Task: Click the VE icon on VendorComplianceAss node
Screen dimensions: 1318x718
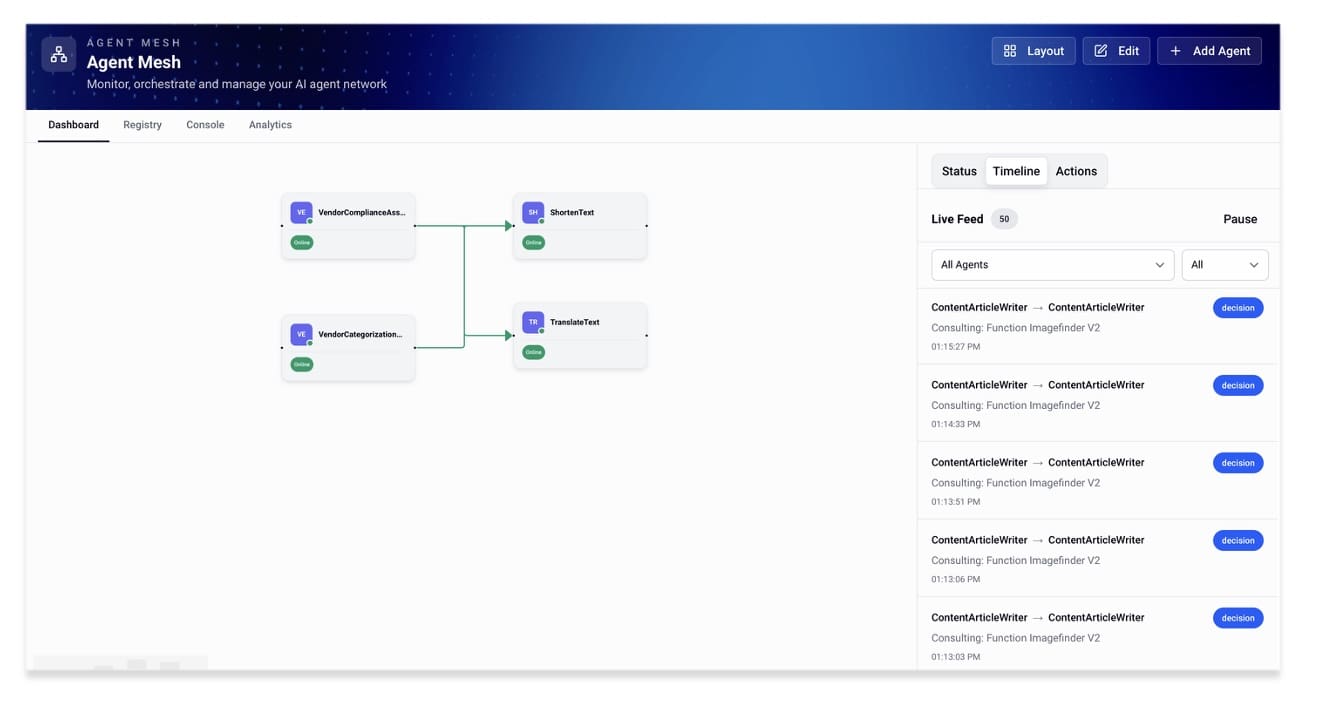Action: pos(301,212)
